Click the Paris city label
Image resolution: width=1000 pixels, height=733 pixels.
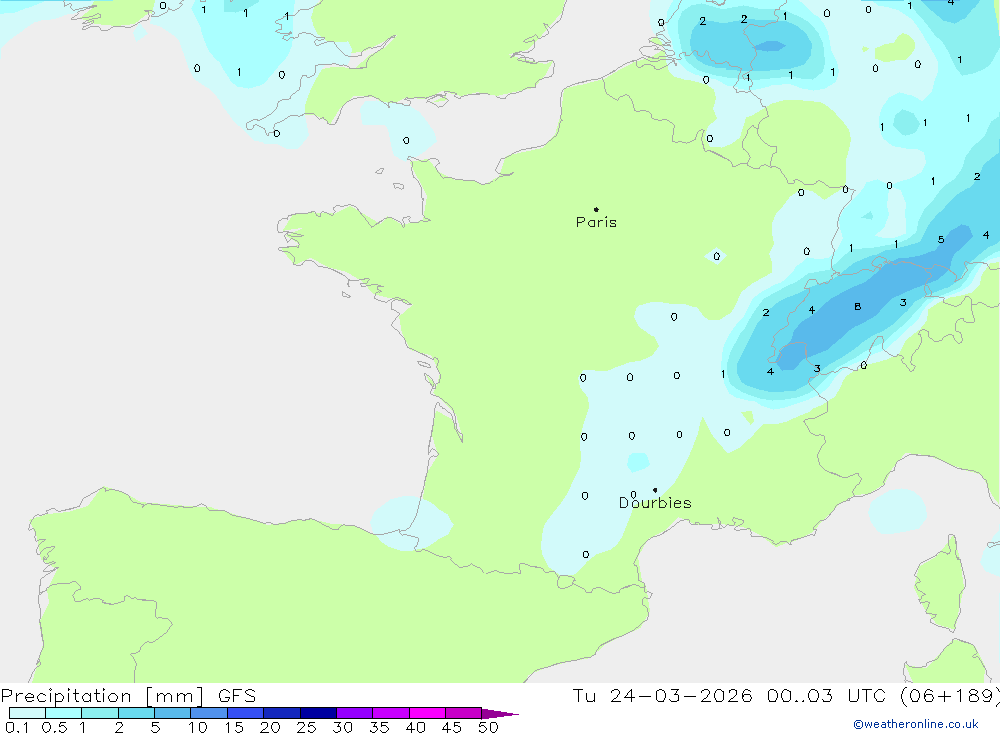pos(596,222)
